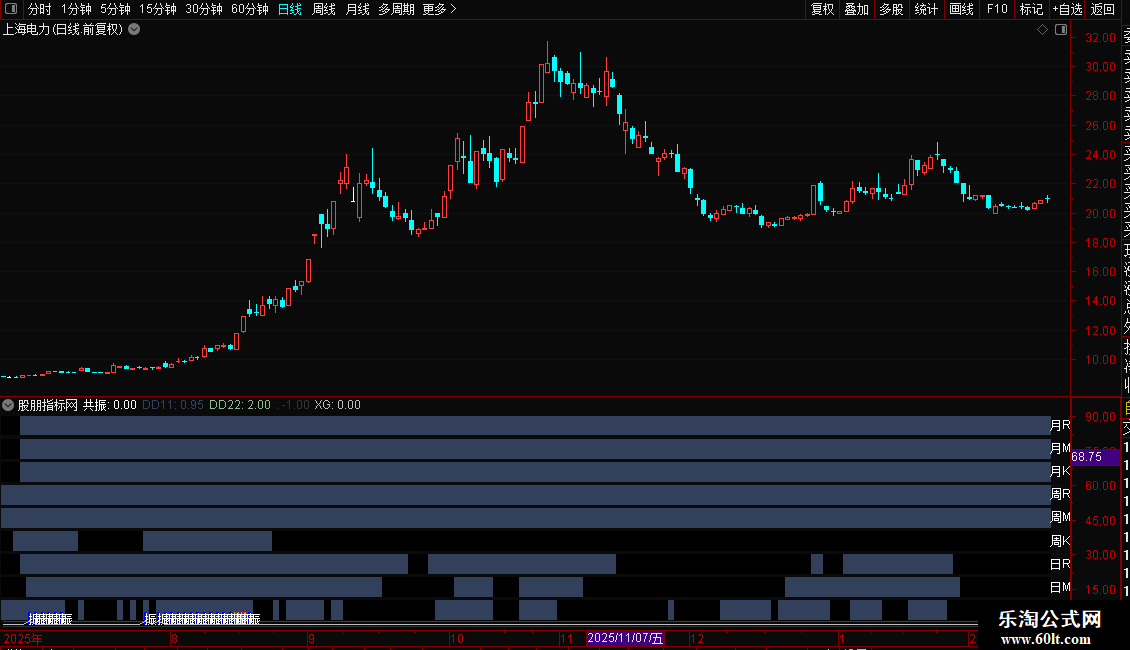
Task: Add stock via +自选
Action: click(1067, 9)
